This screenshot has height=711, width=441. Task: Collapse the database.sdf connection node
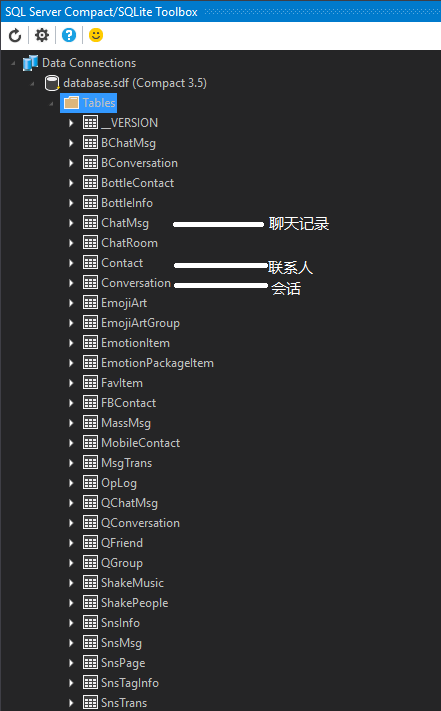[x=32, y=84]
